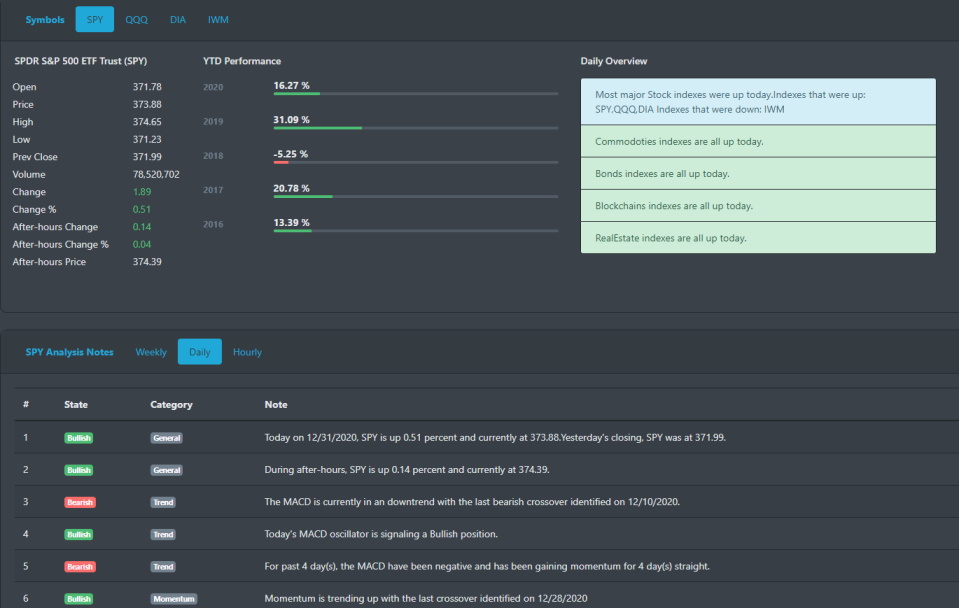
Task: Click the Volume value 78,520,702
Action: [156, 174]
